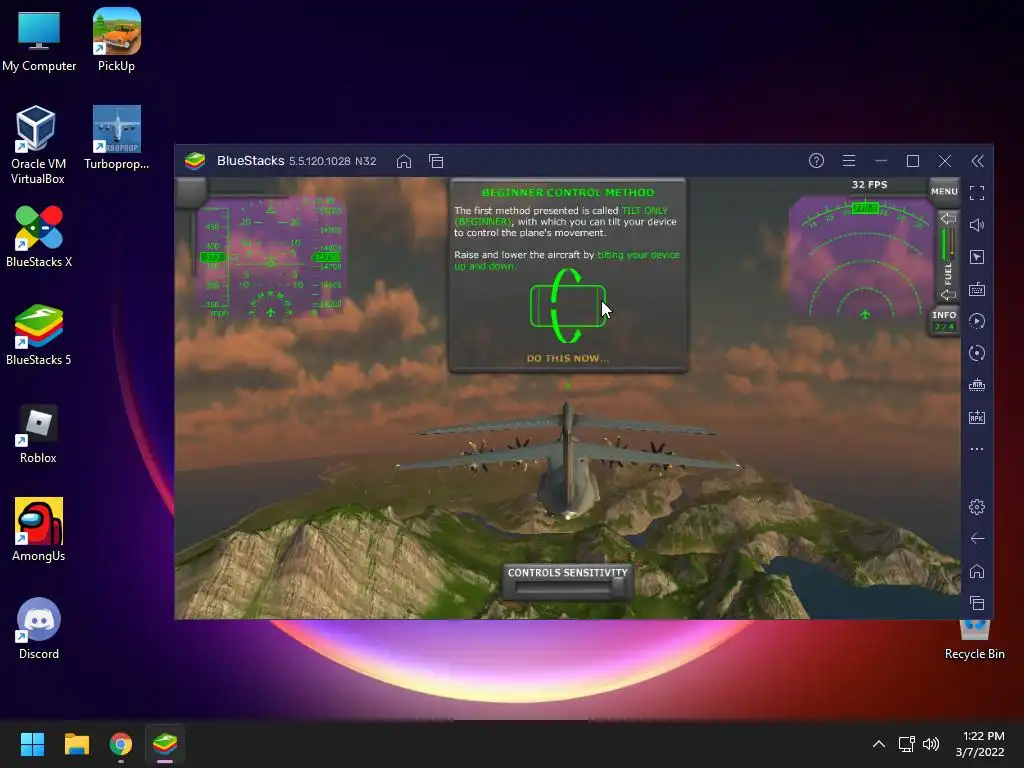This screenshot has width=1024, height=768.
Task: Click the in-game INFO button
Action: pos(944,321)
